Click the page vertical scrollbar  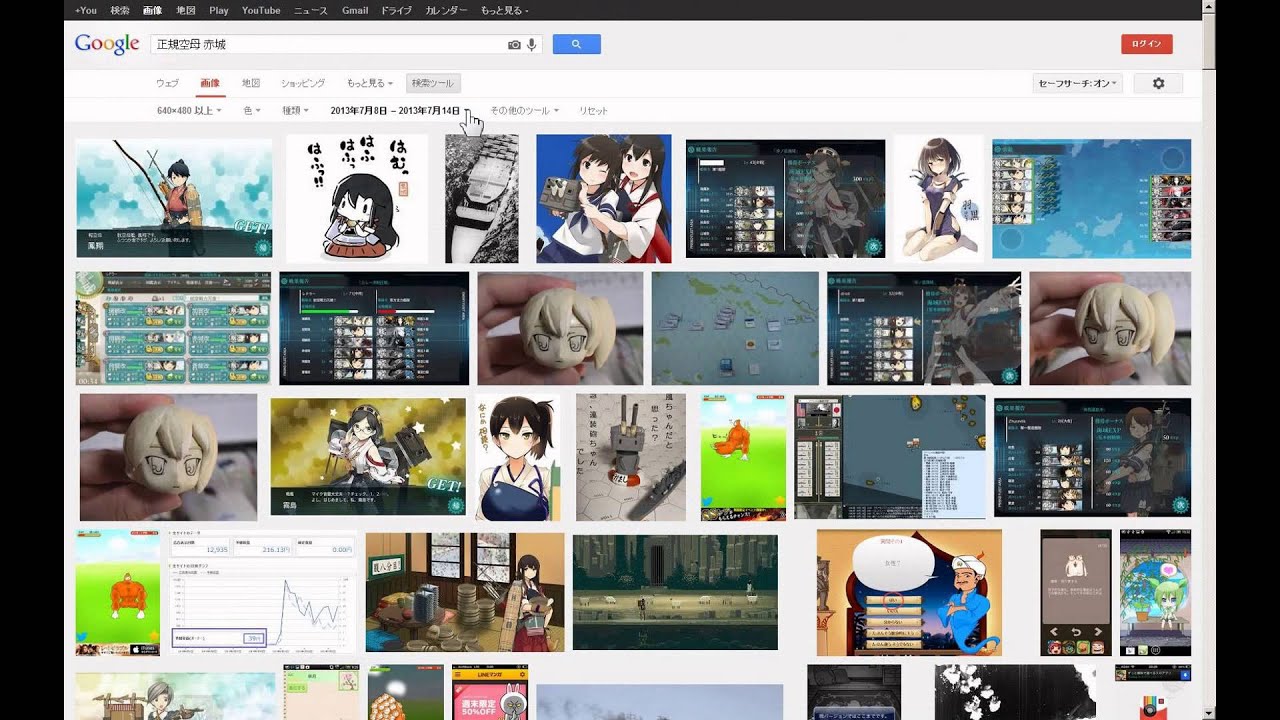coord(1209,360)
